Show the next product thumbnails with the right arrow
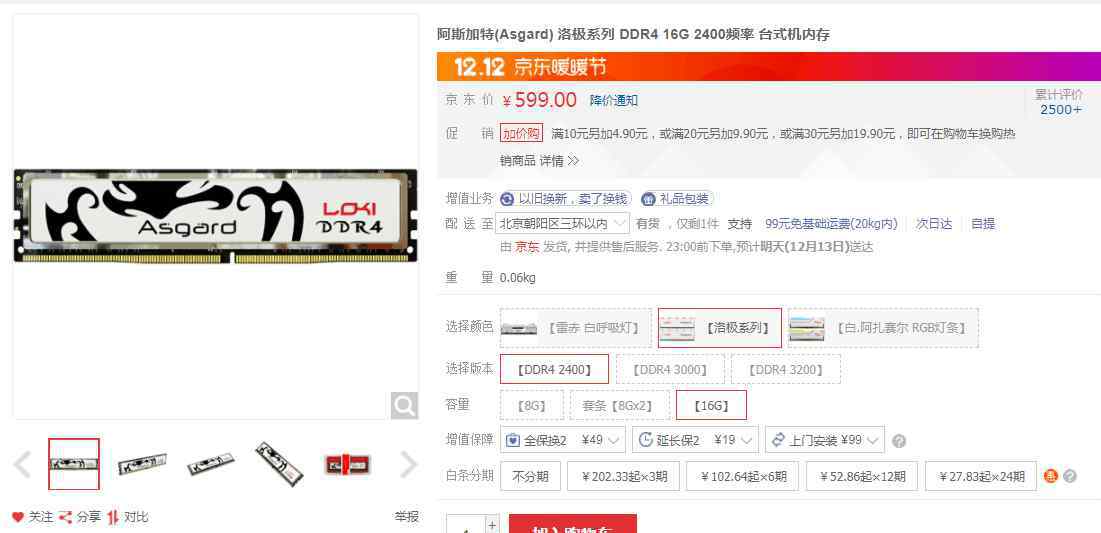 coord(408,464)
